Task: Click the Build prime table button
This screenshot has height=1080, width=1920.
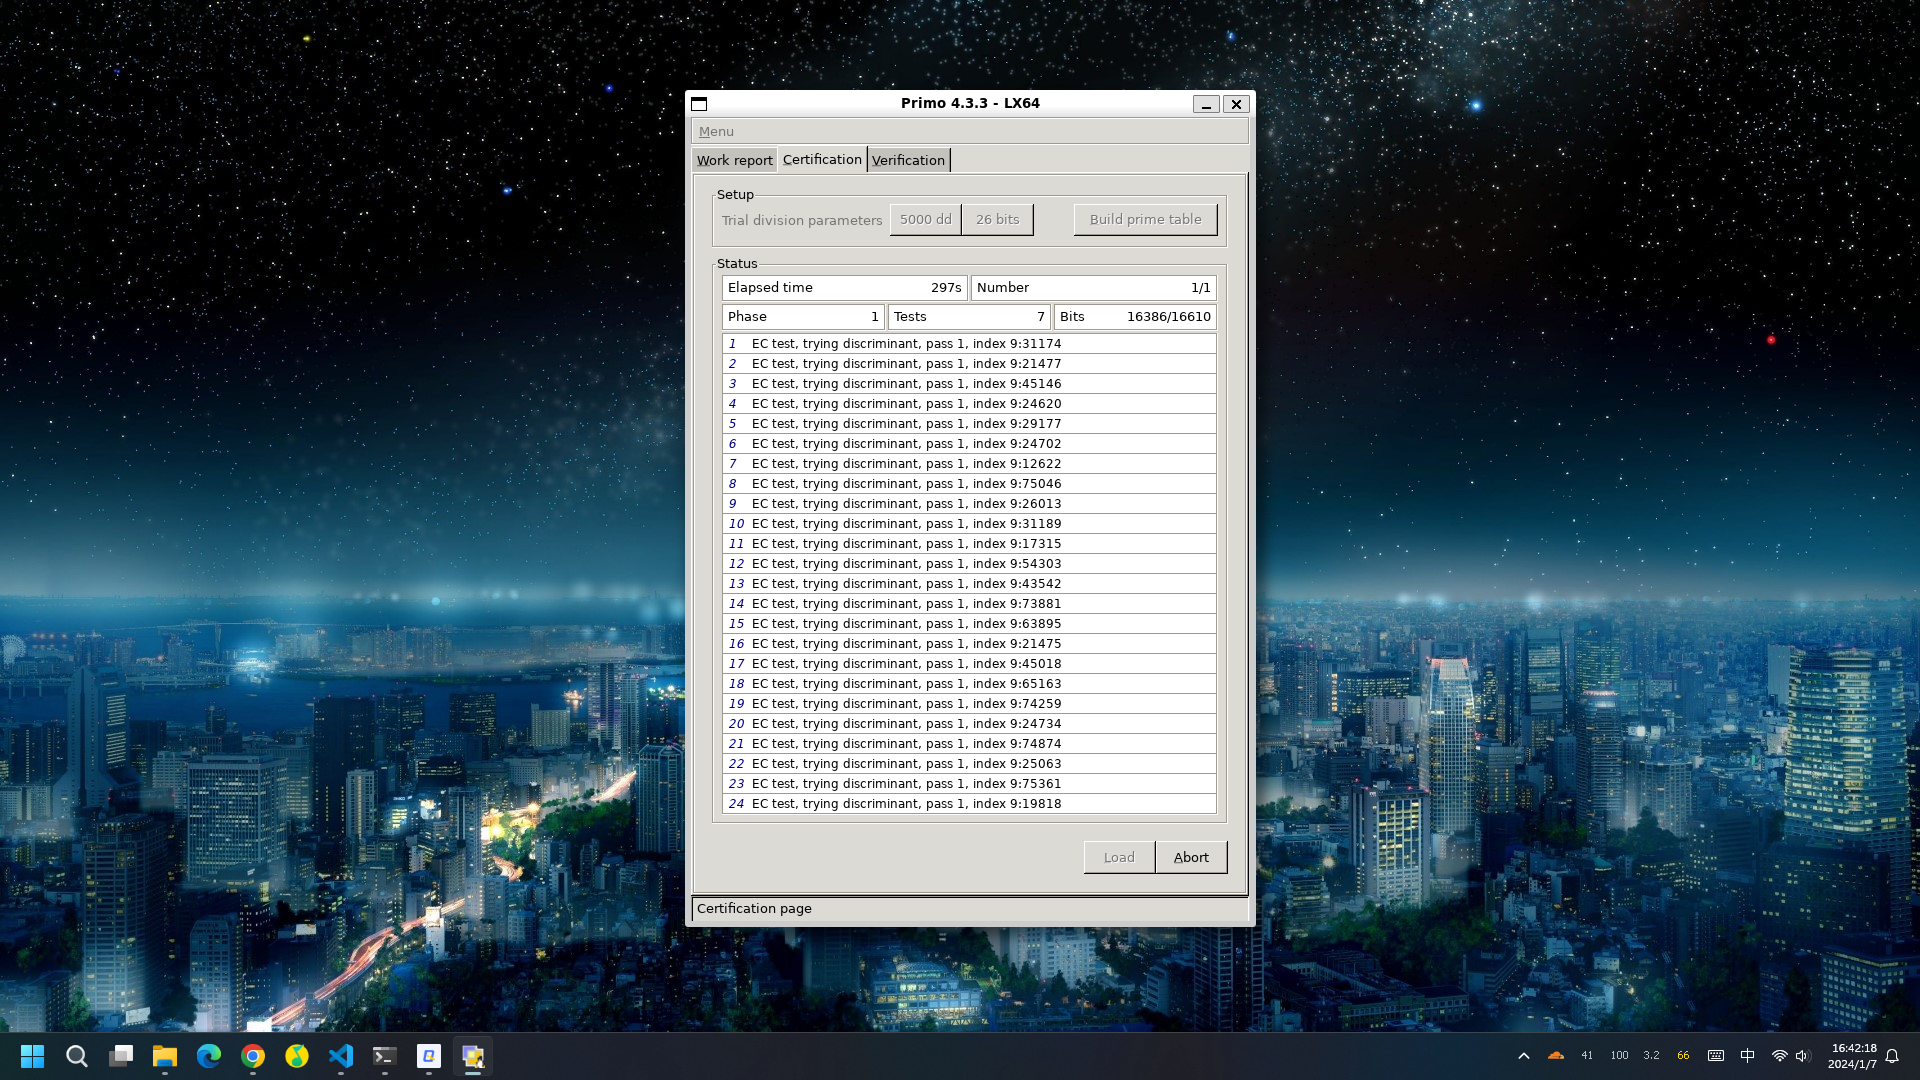Action: [x=1145, y=219]
